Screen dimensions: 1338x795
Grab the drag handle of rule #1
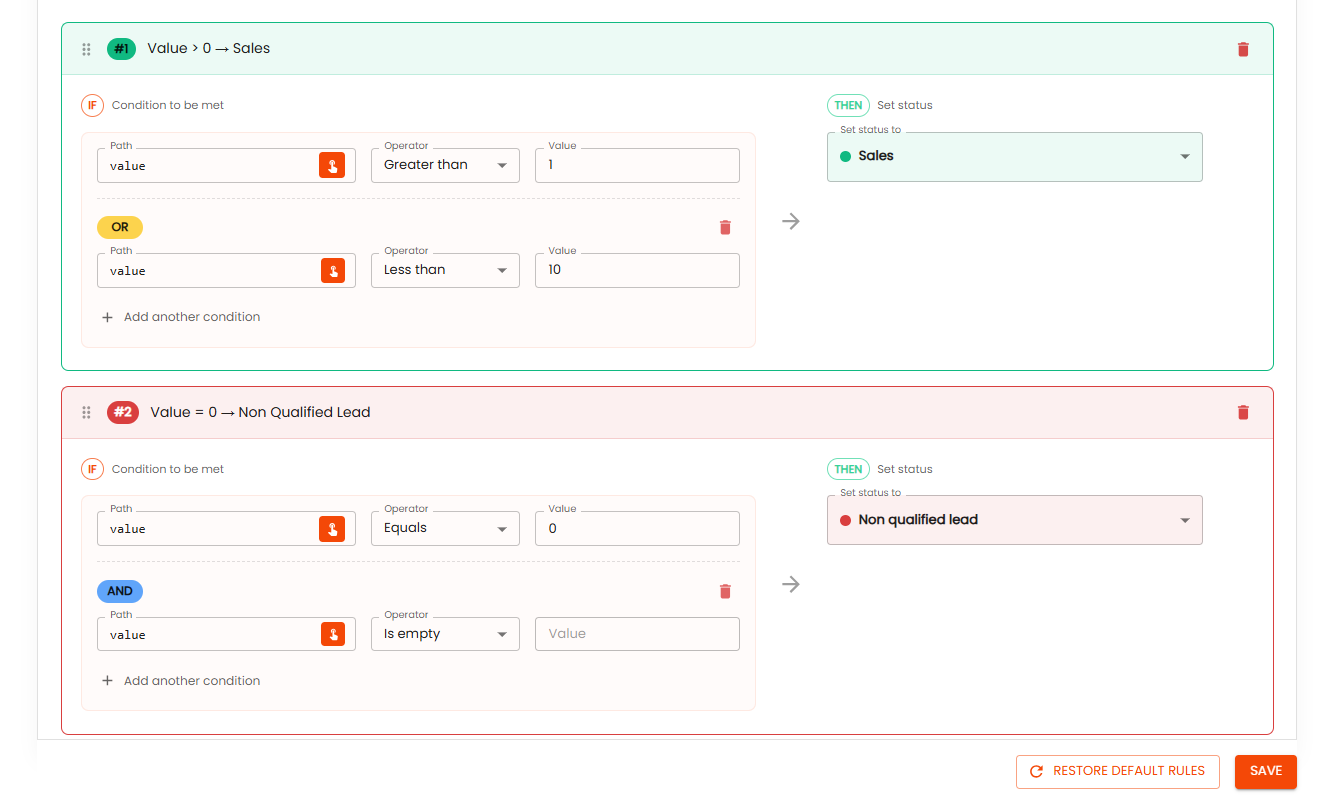coord(86,49)
